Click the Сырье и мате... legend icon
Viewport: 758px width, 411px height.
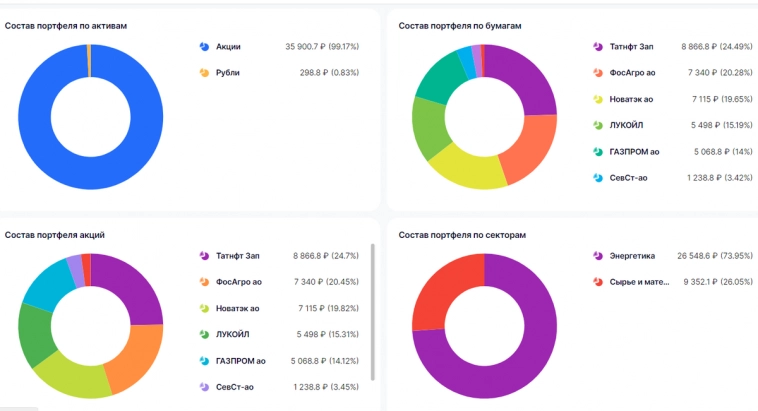(598, 282)
